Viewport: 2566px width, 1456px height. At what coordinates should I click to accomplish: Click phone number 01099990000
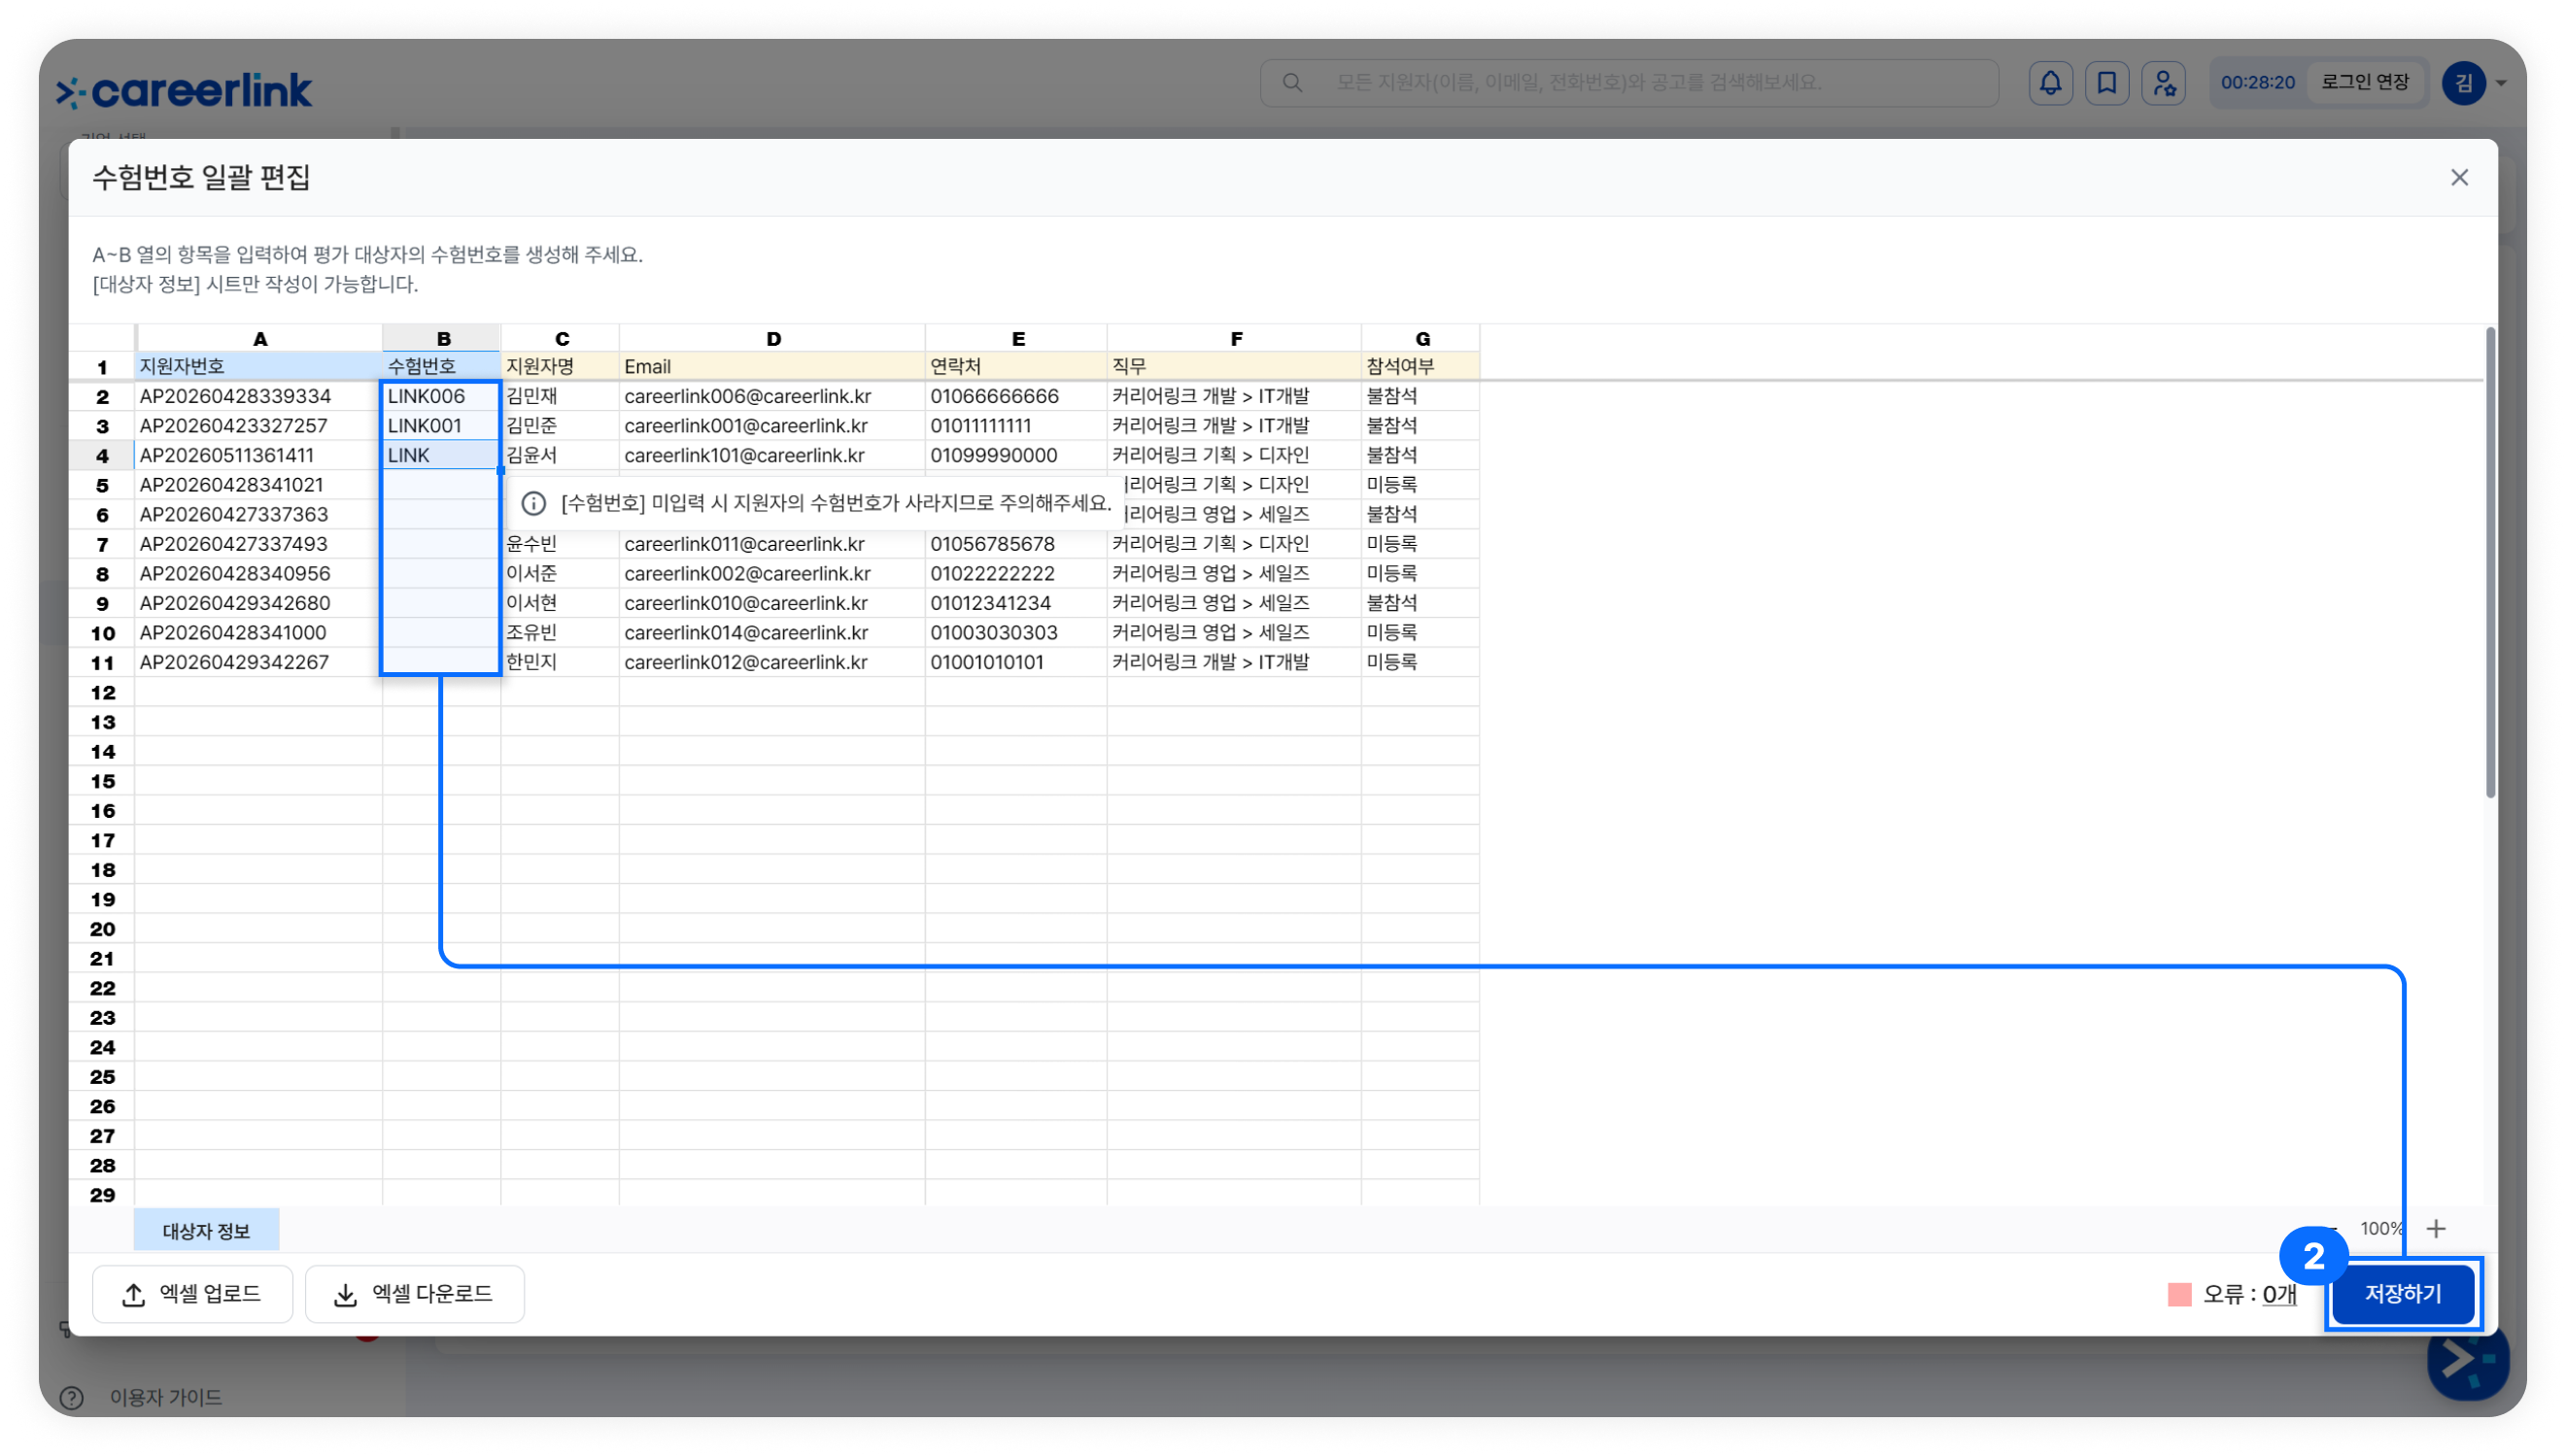pos(1016,456)
